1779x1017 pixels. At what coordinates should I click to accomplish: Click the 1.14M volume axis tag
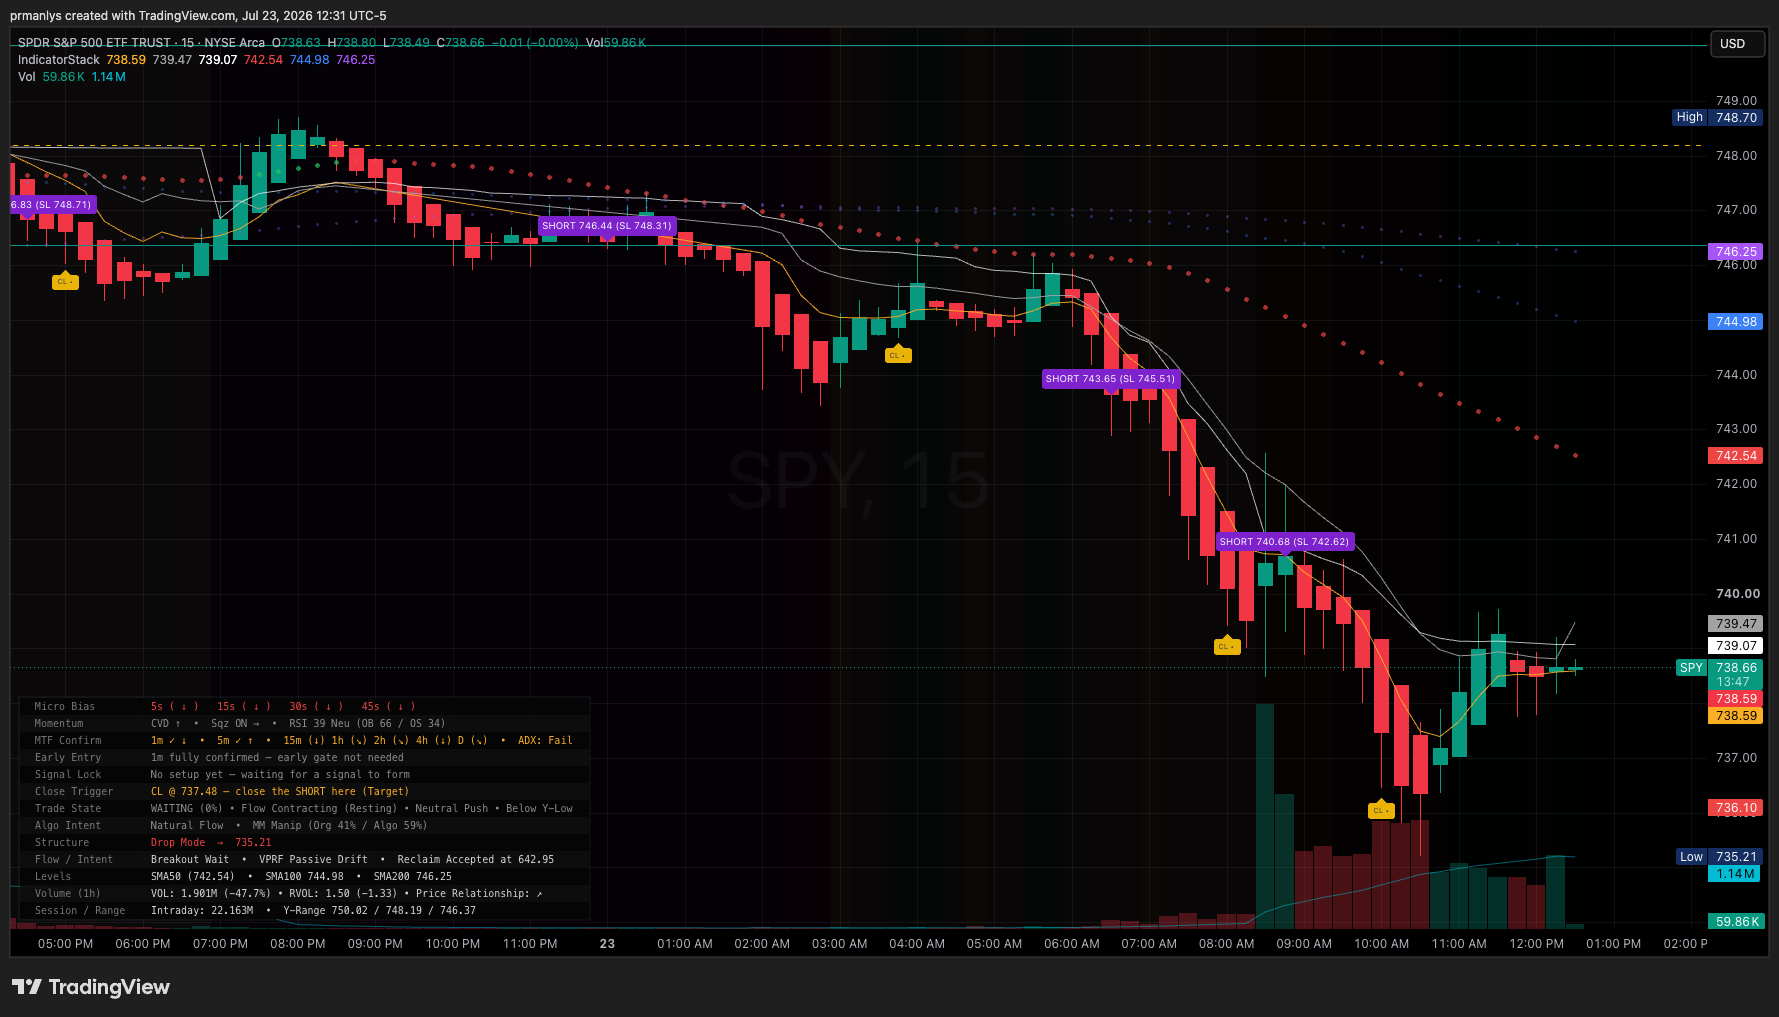1735,874
